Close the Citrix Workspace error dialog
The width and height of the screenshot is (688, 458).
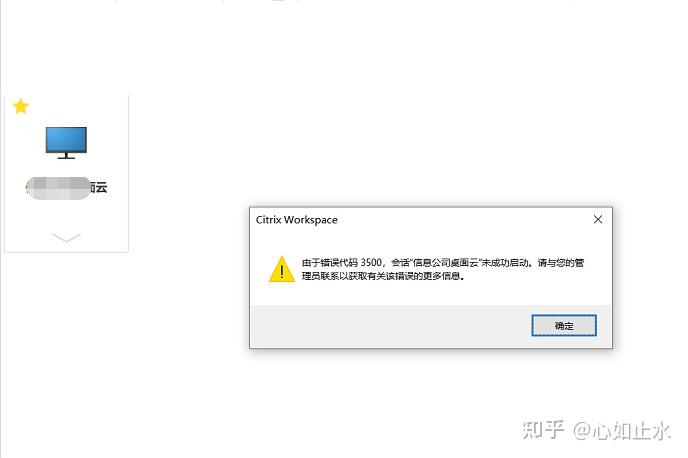598,219
